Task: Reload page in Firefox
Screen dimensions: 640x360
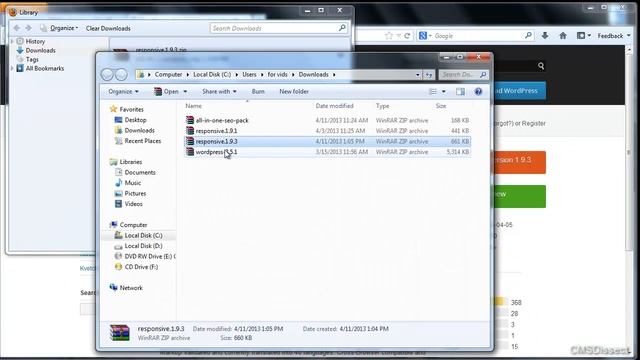Action: click(x=407, y=36)
